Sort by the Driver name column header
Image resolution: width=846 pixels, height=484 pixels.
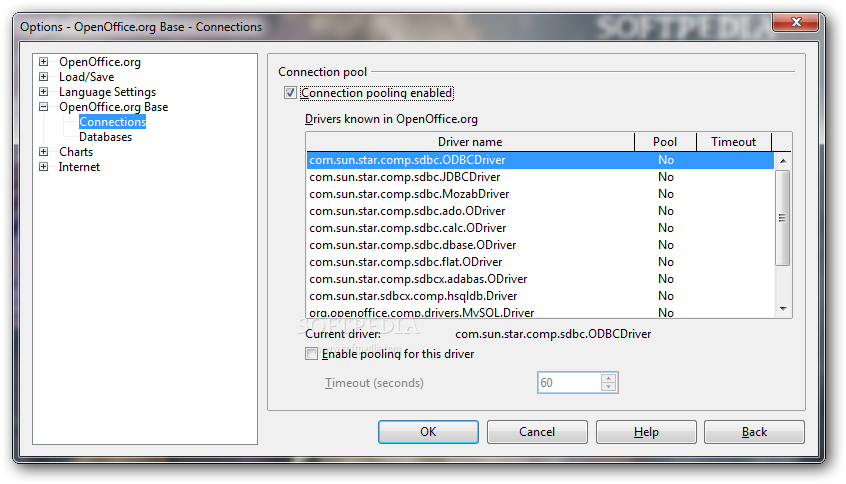click(x=470, y=142)
